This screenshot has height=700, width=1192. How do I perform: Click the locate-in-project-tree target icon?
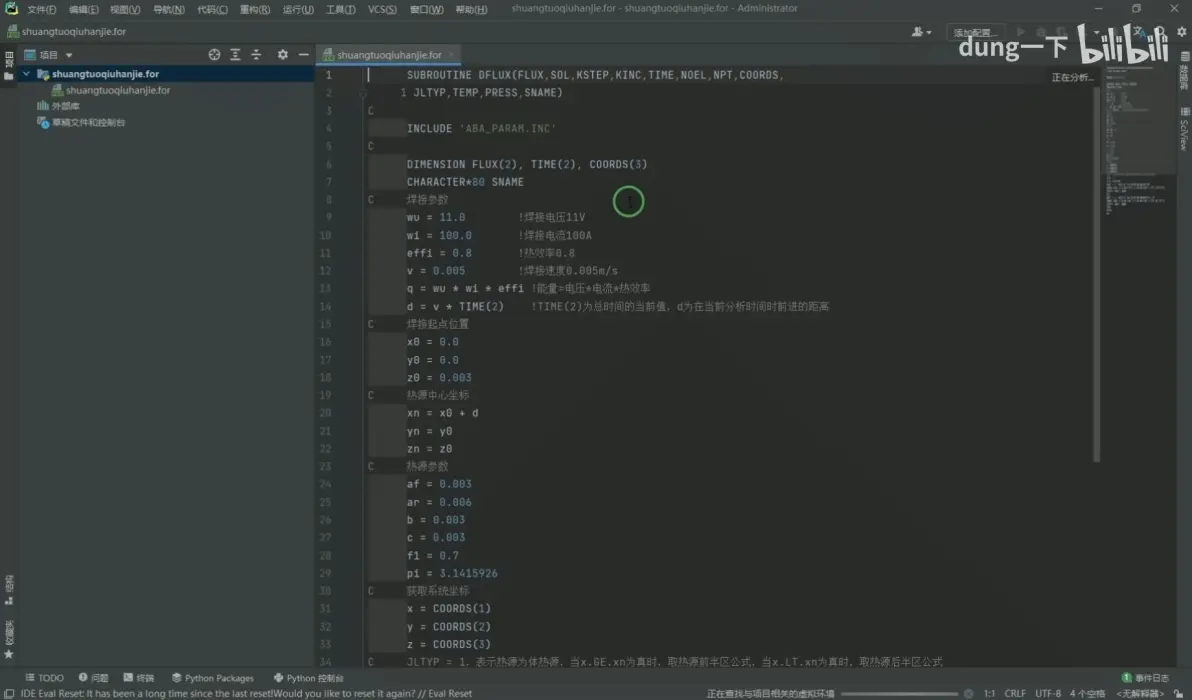pyautogui.click(x=214, y=55)
